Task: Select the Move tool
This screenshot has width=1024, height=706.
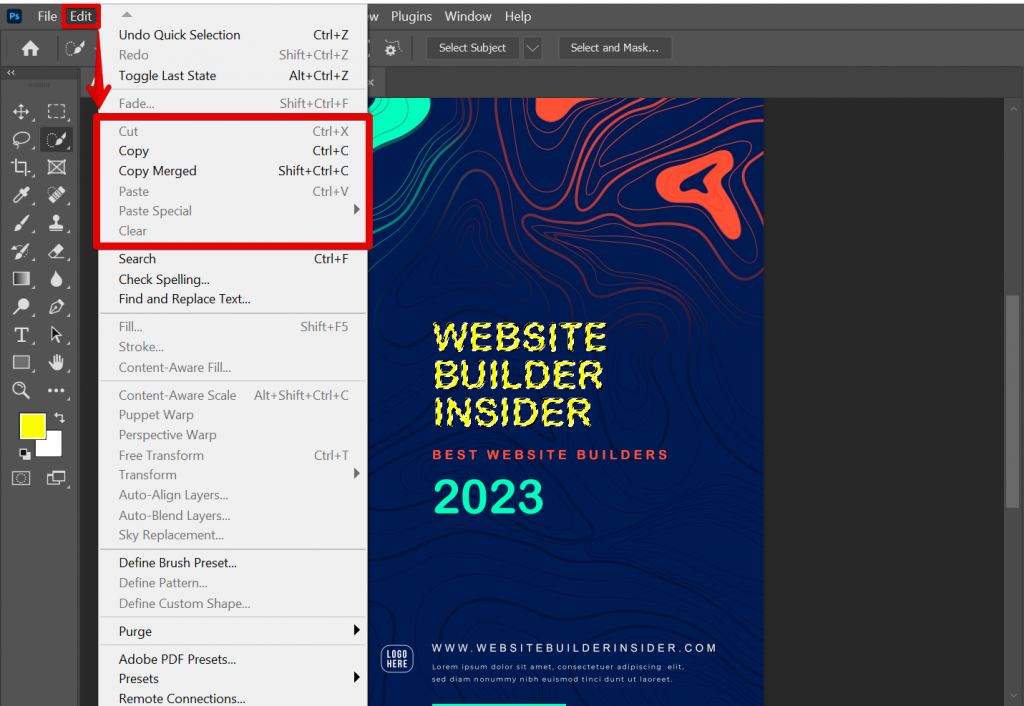Action: pyautogui.click(x=22, y=112)
